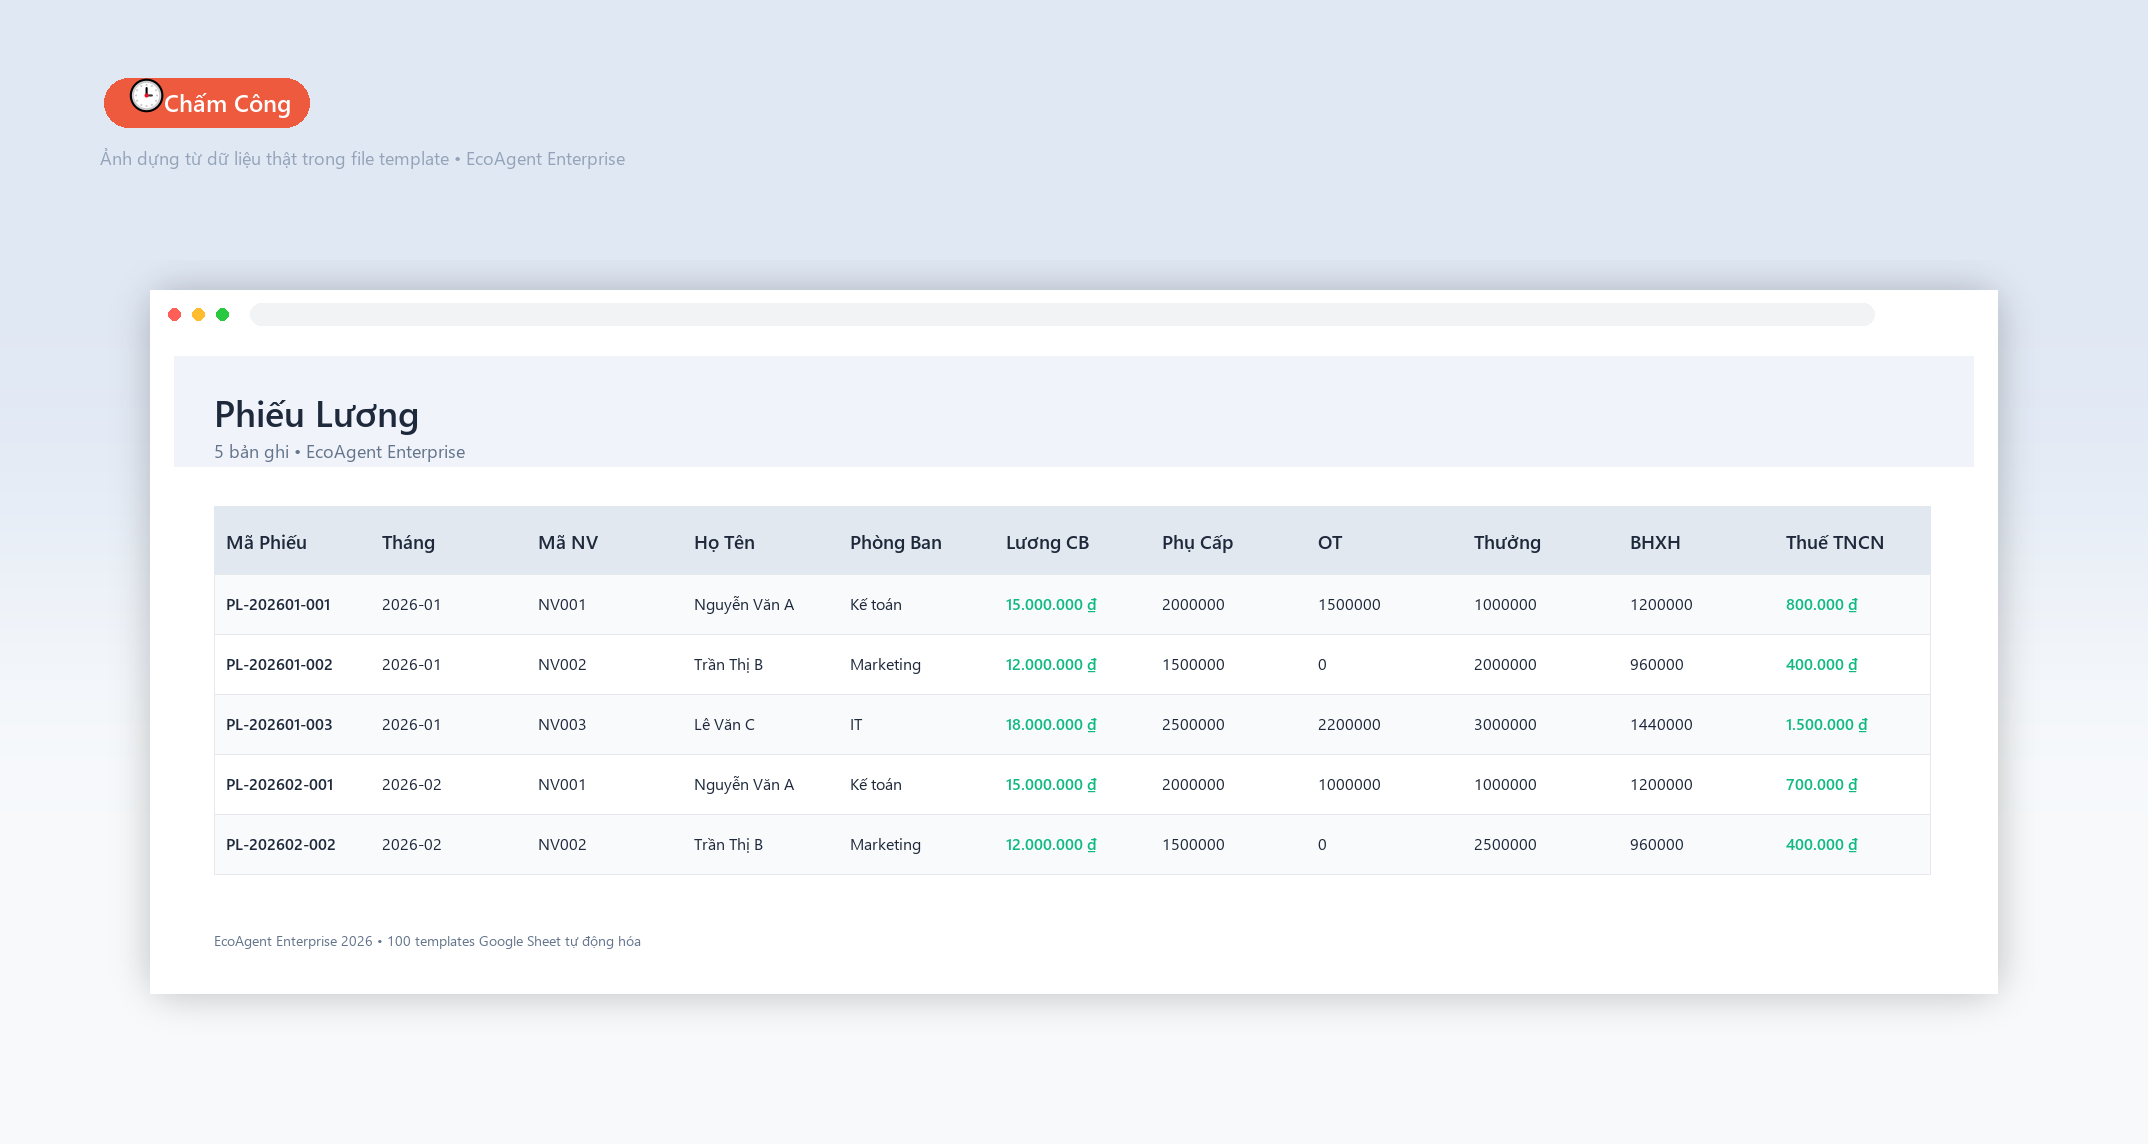Image resolution: width=2148 pixels, height=1144 pixels.
Task: Click the clock icon in Chấm Công badge
Action: coord(146,95)
